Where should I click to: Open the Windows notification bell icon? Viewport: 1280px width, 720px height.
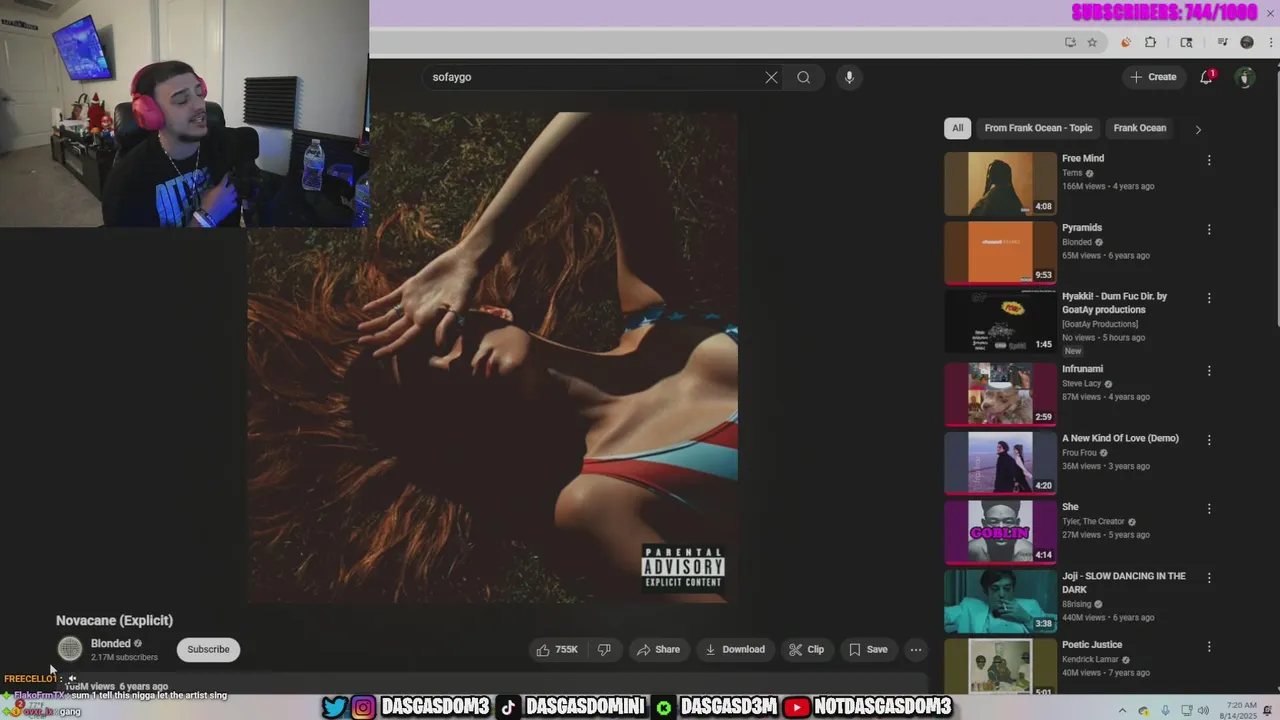point(1267,711)
